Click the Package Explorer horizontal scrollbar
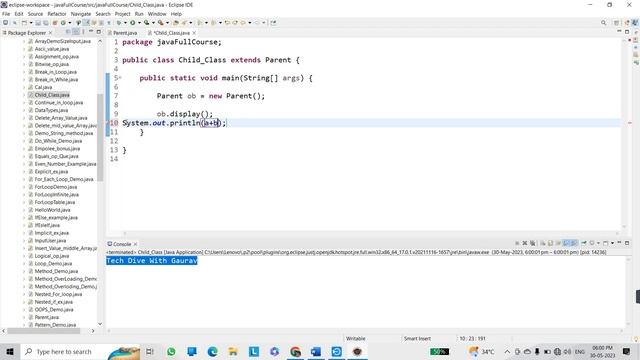Screen dimensions: 640x360 coord(44,331)
